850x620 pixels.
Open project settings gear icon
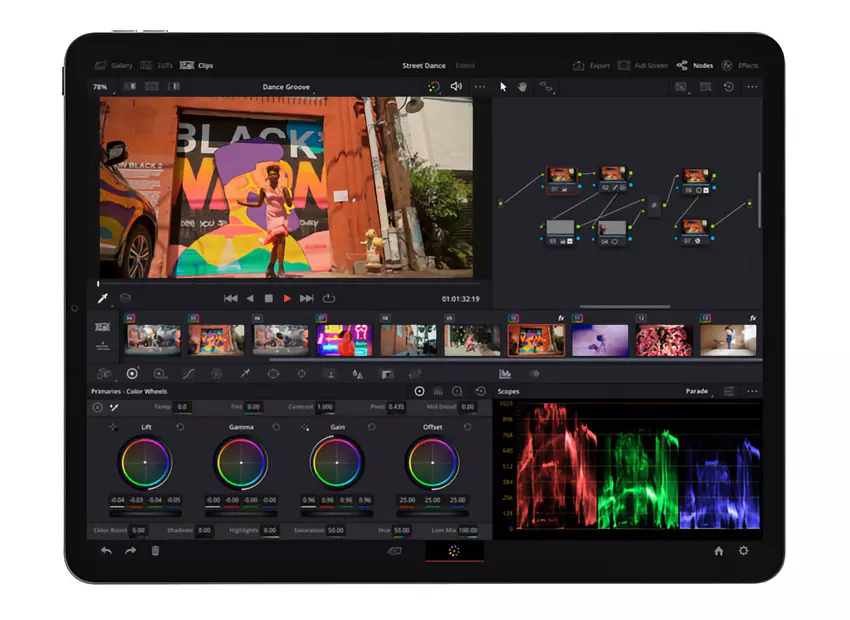coord(743,551)
